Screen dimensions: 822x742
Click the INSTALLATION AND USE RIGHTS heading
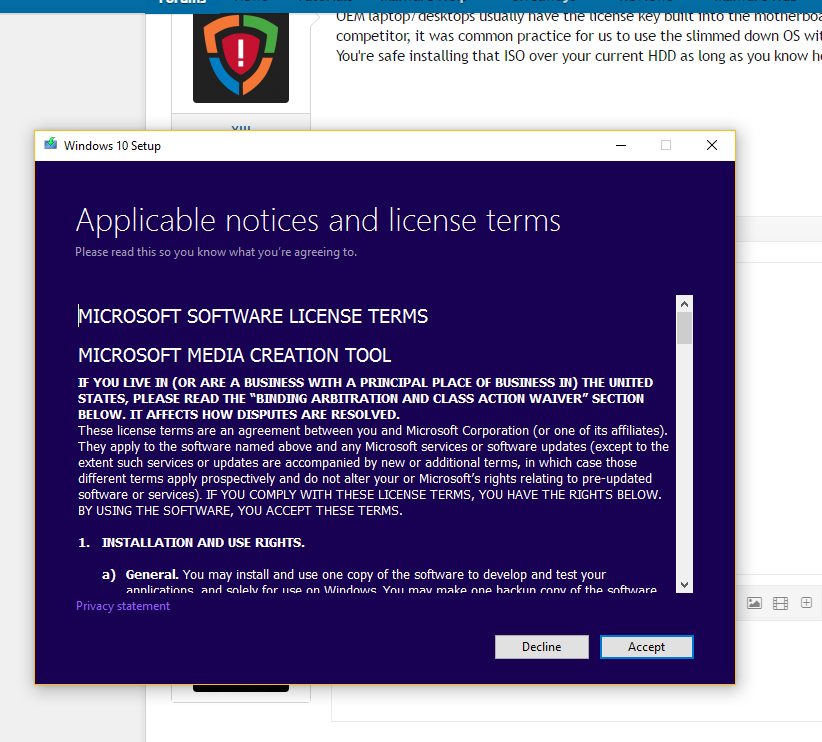point(203,542)
